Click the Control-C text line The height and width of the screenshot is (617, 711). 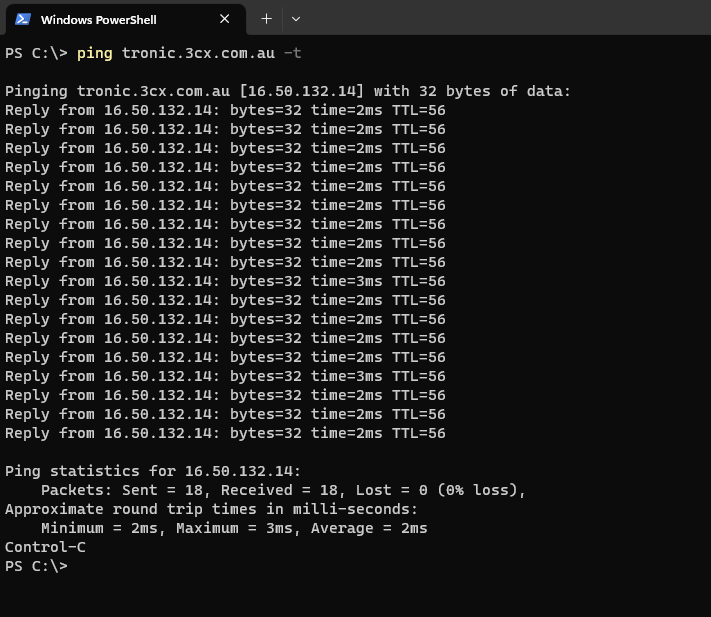45,547
